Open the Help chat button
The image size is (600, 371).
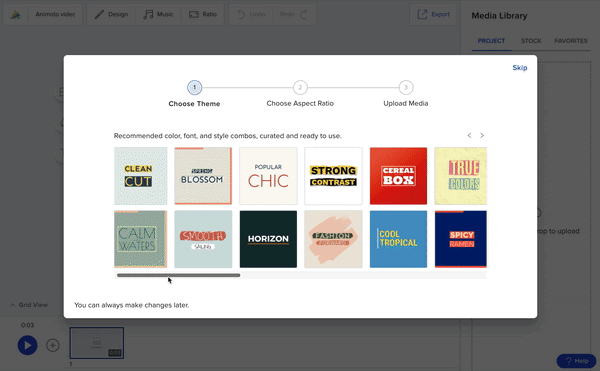coord(576,361)
